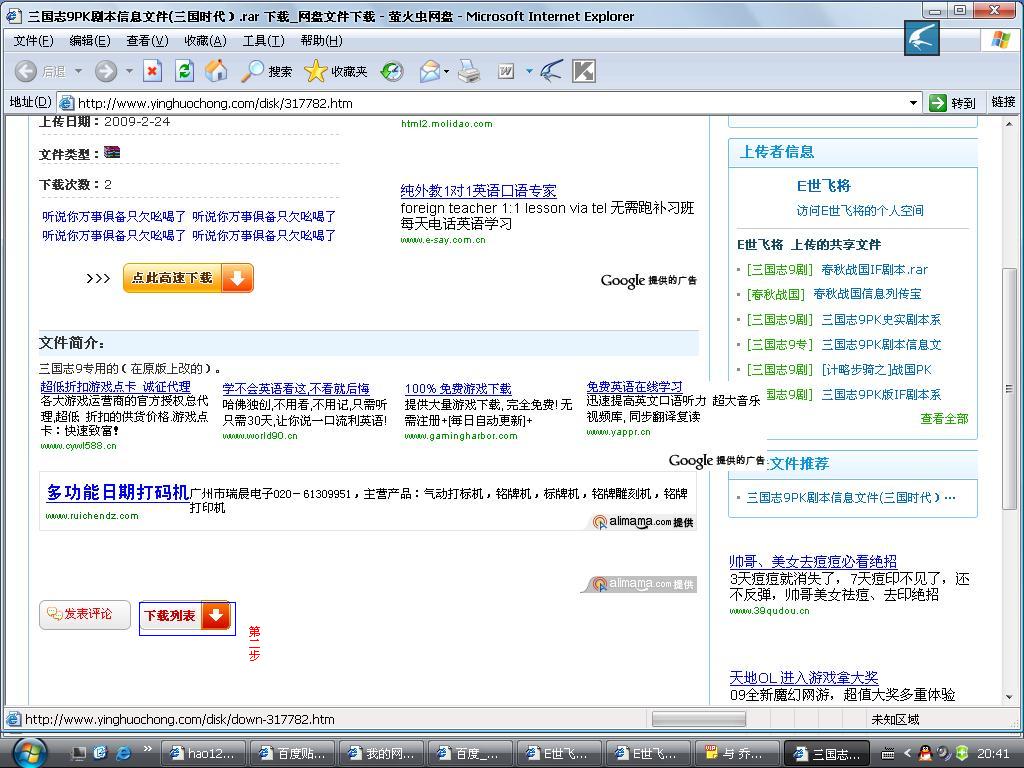Open Windows Start orb
Image resolution: width=1024 pixels, height=768 pixels.
(28, 752)
